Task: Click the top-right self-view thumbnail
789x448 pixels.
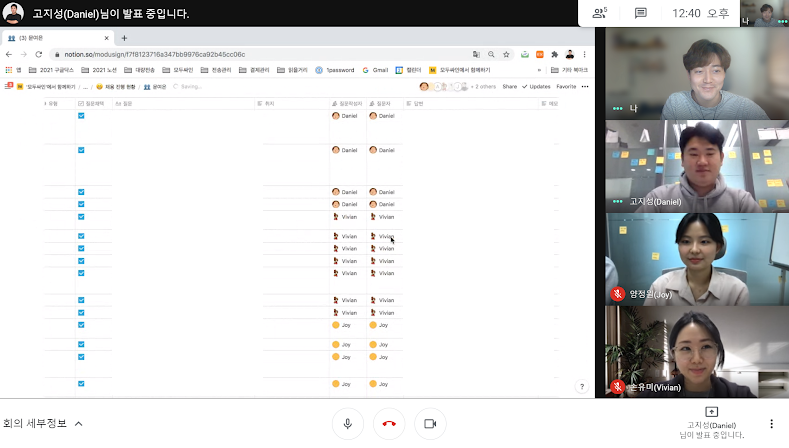Action: click(x=764, y=13)
